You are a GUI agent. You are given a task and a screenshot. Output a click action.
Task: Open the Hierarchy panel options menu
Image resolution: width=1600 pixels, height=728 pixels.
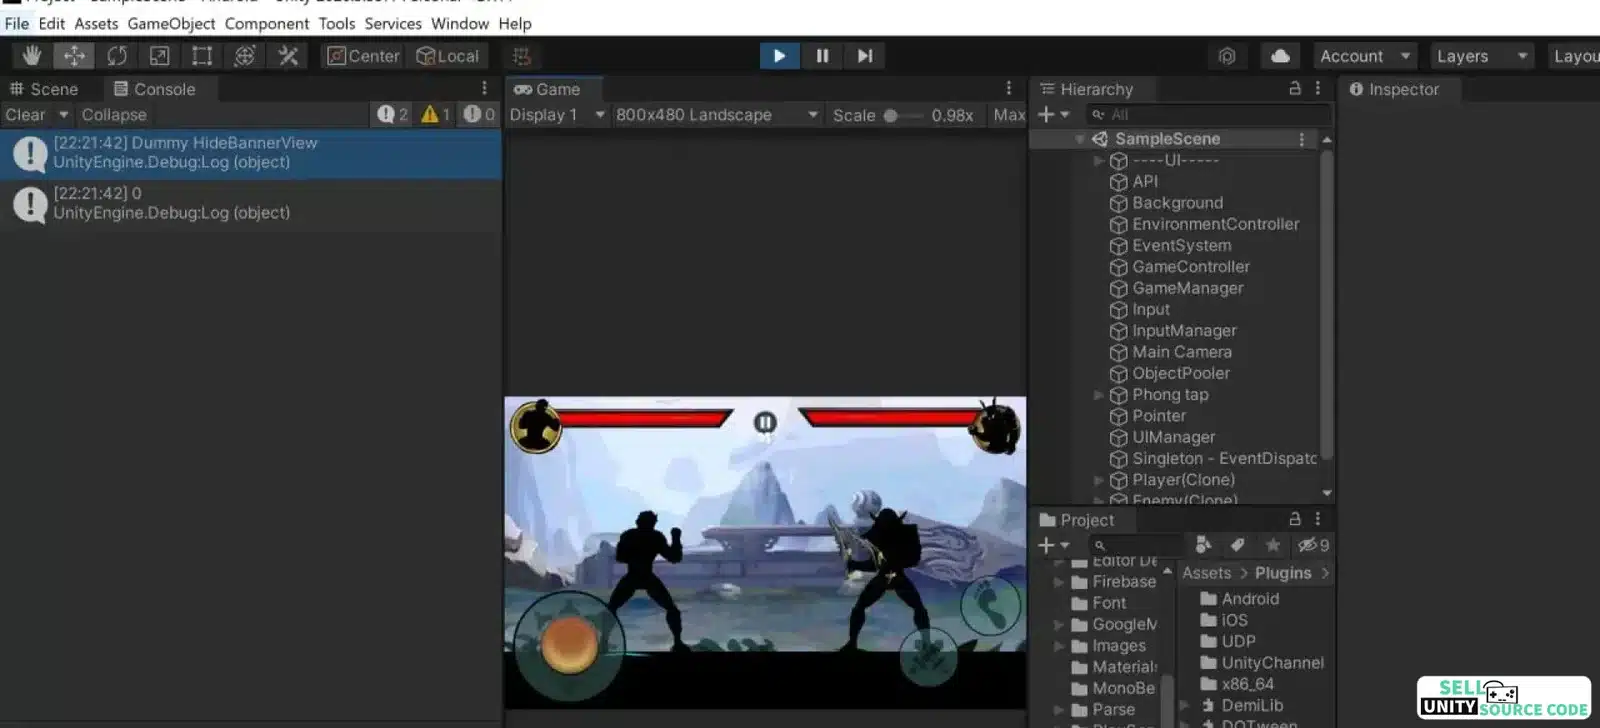coord(1318,88)
